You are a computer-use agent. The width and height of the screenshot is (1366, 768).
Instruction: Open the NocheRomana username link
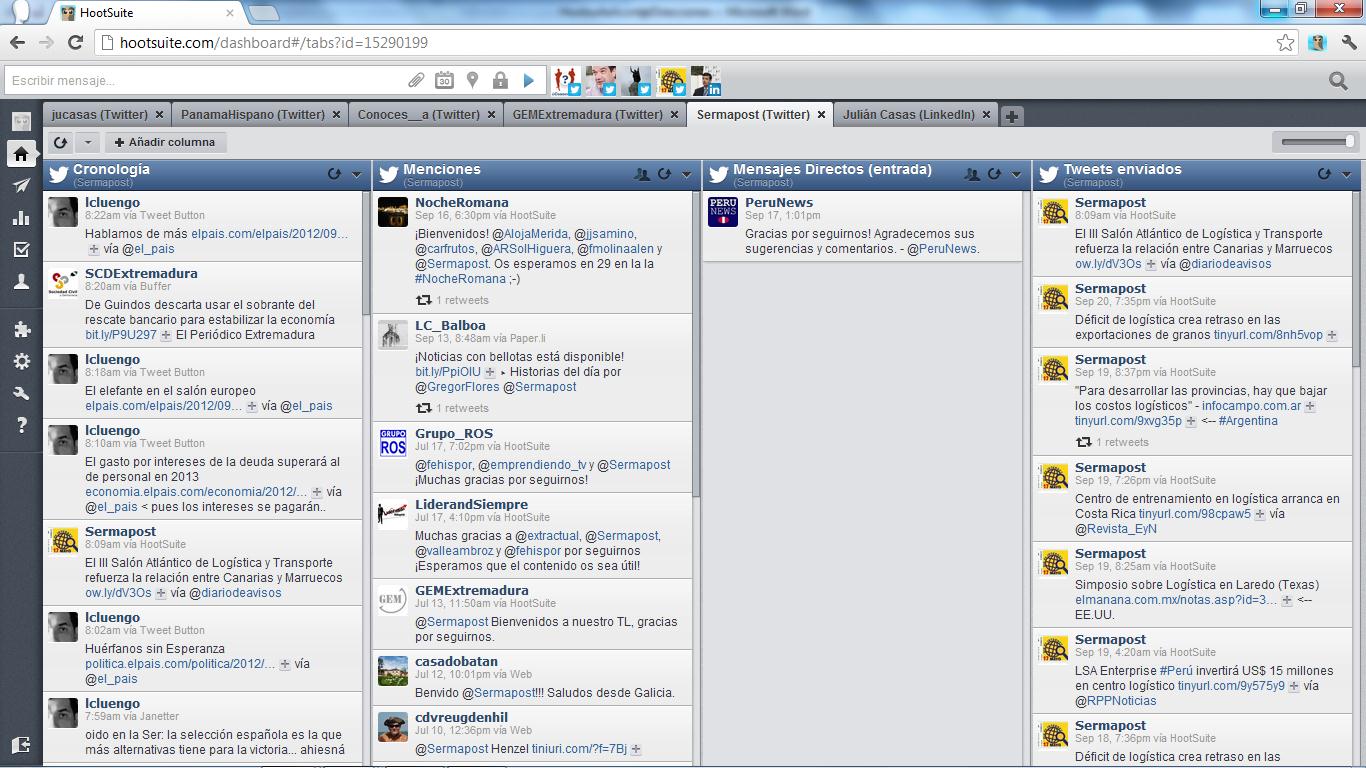(x=462, y=202)
